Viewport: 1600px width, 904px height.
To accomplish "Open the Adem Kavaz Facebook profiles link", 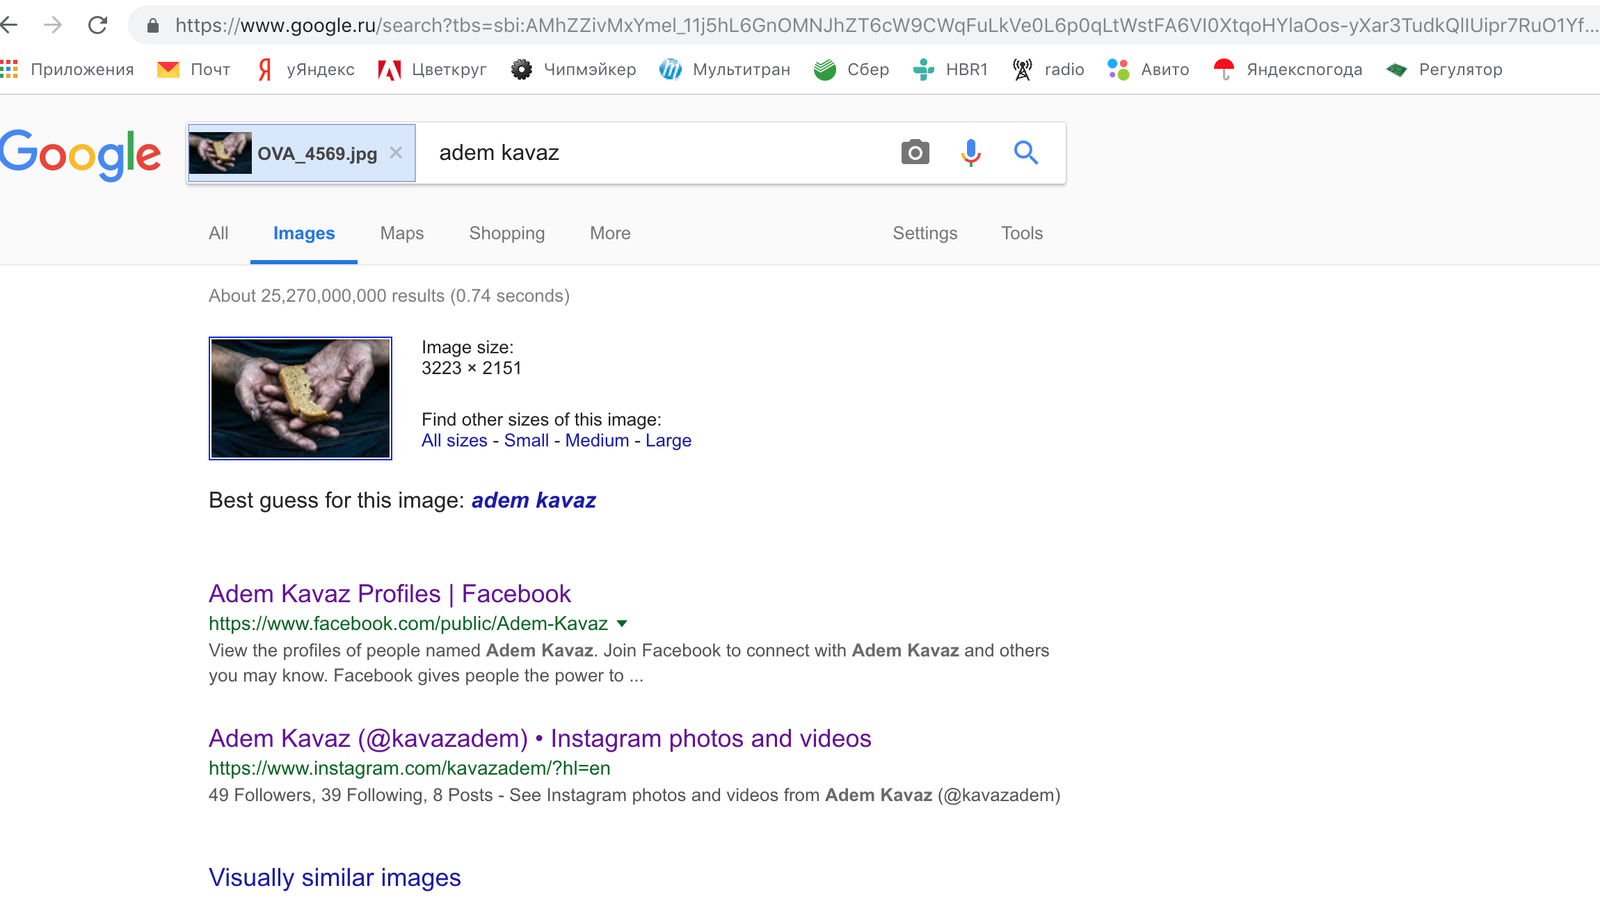I will point(389,594).
